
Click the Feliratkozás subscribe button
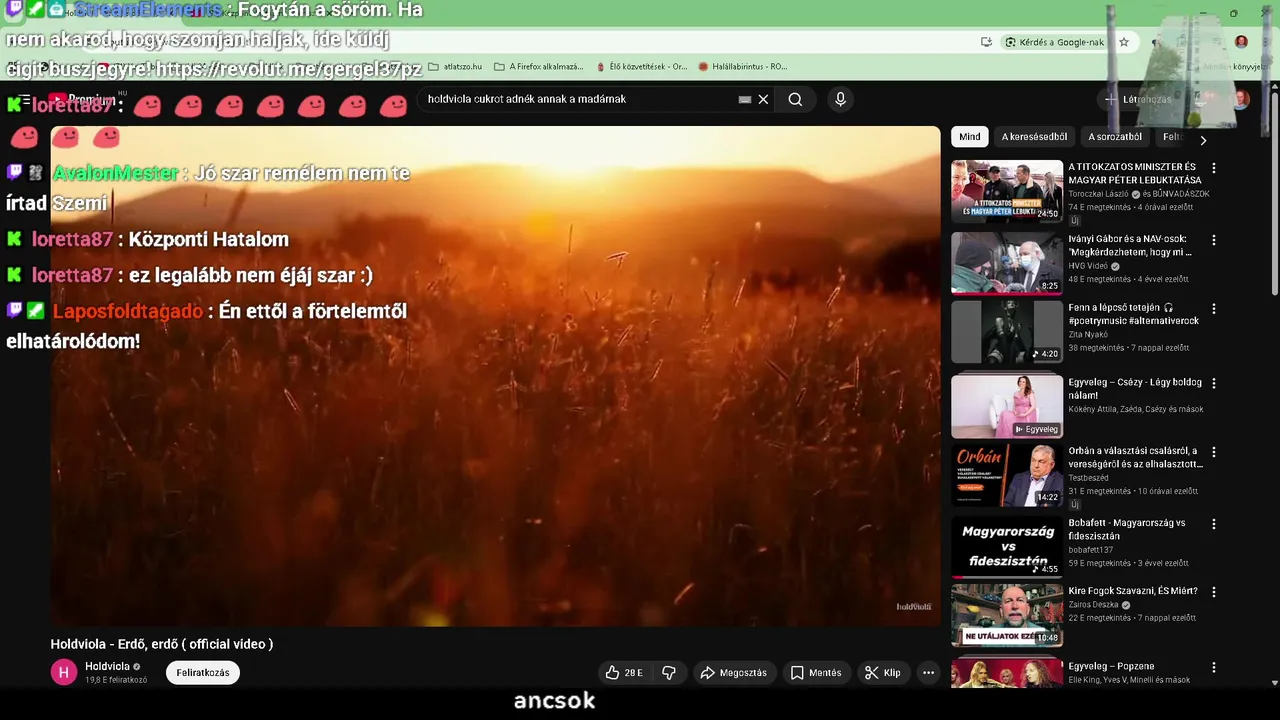point(203,673)
